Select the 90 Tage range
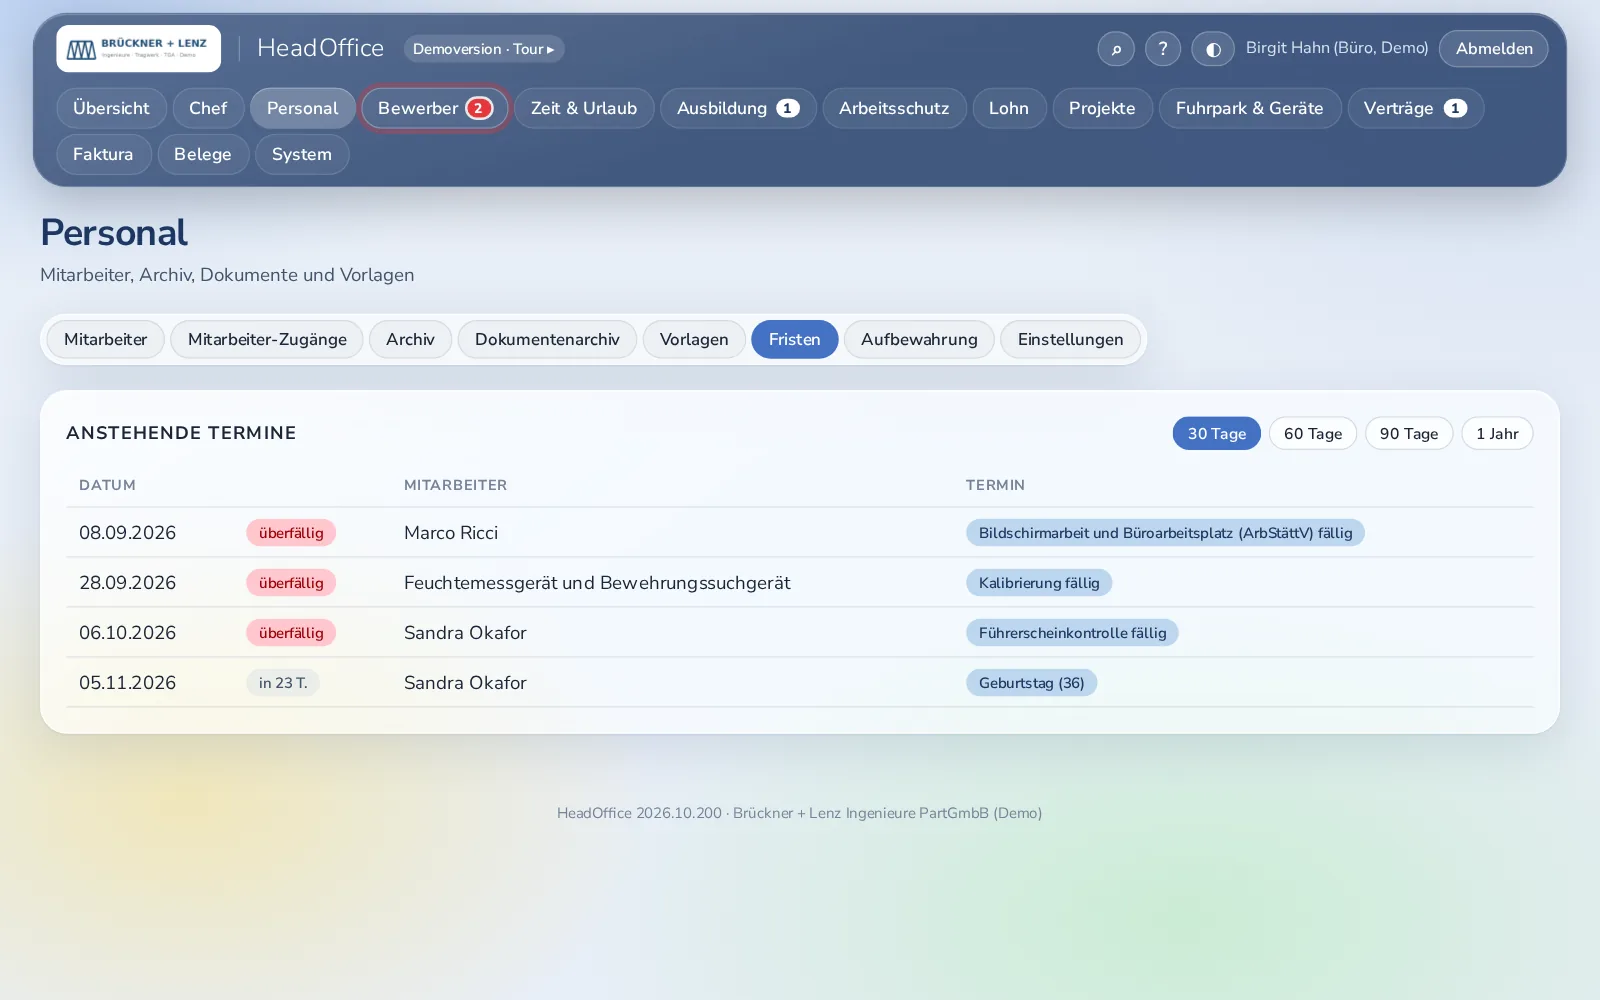This screenshot has width=1600, height=1000. (x=1409, y=433)
